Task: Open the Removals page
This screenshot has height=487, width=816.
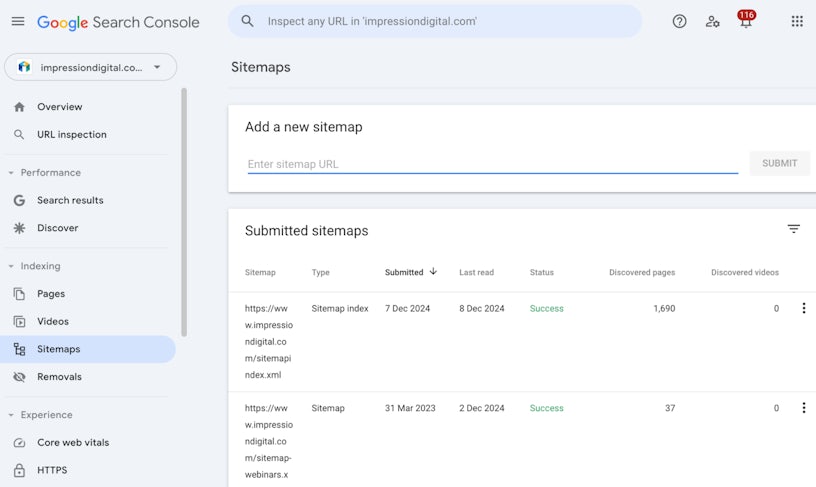Action: click(59, 377)
